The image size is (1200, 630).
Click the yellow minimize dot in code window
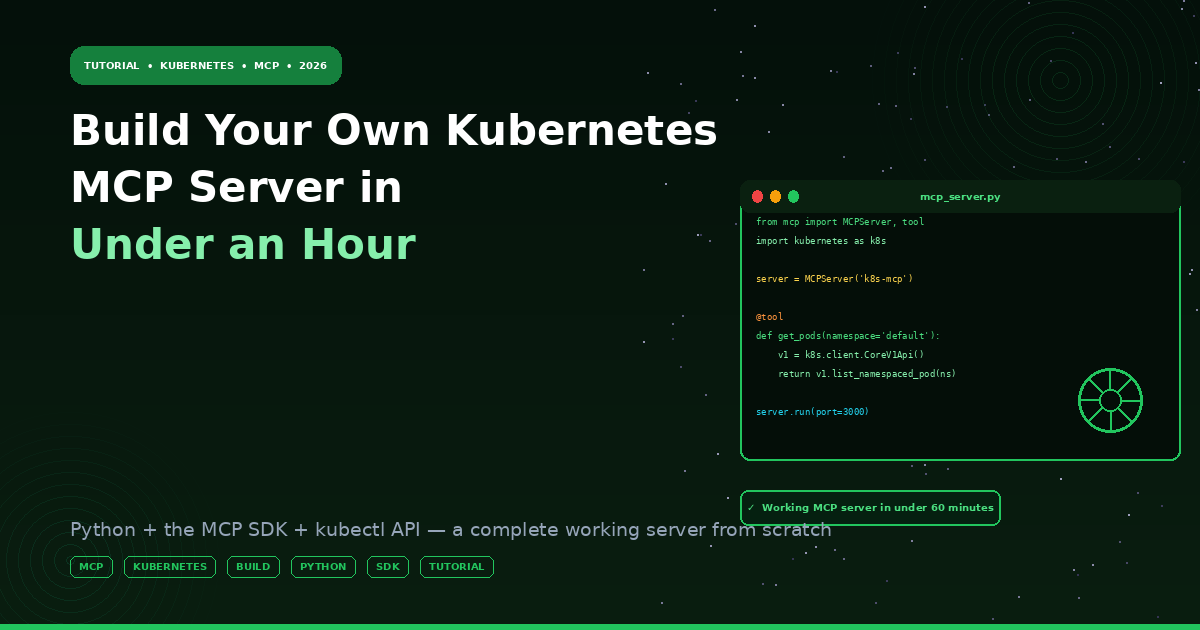[775, 197]
